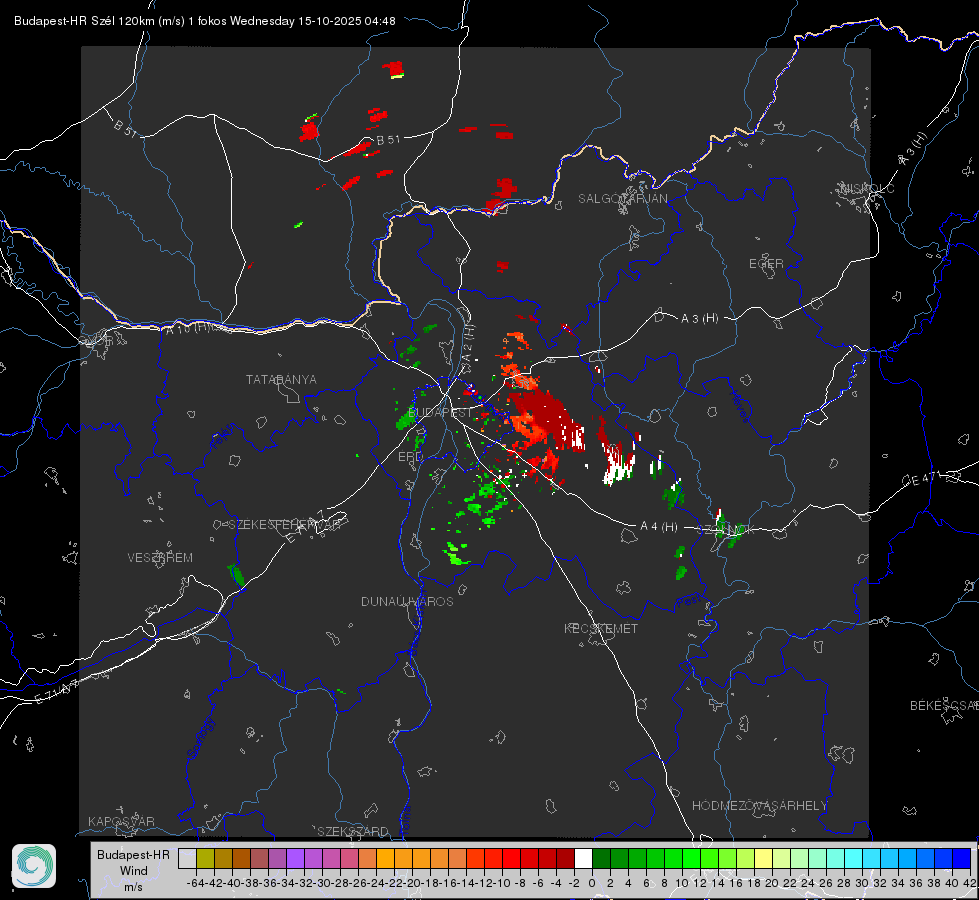This screenshot has height=900, width=979.
Task: Click the DUNAÚJVÁROS city label
Action: pos(407,601)
